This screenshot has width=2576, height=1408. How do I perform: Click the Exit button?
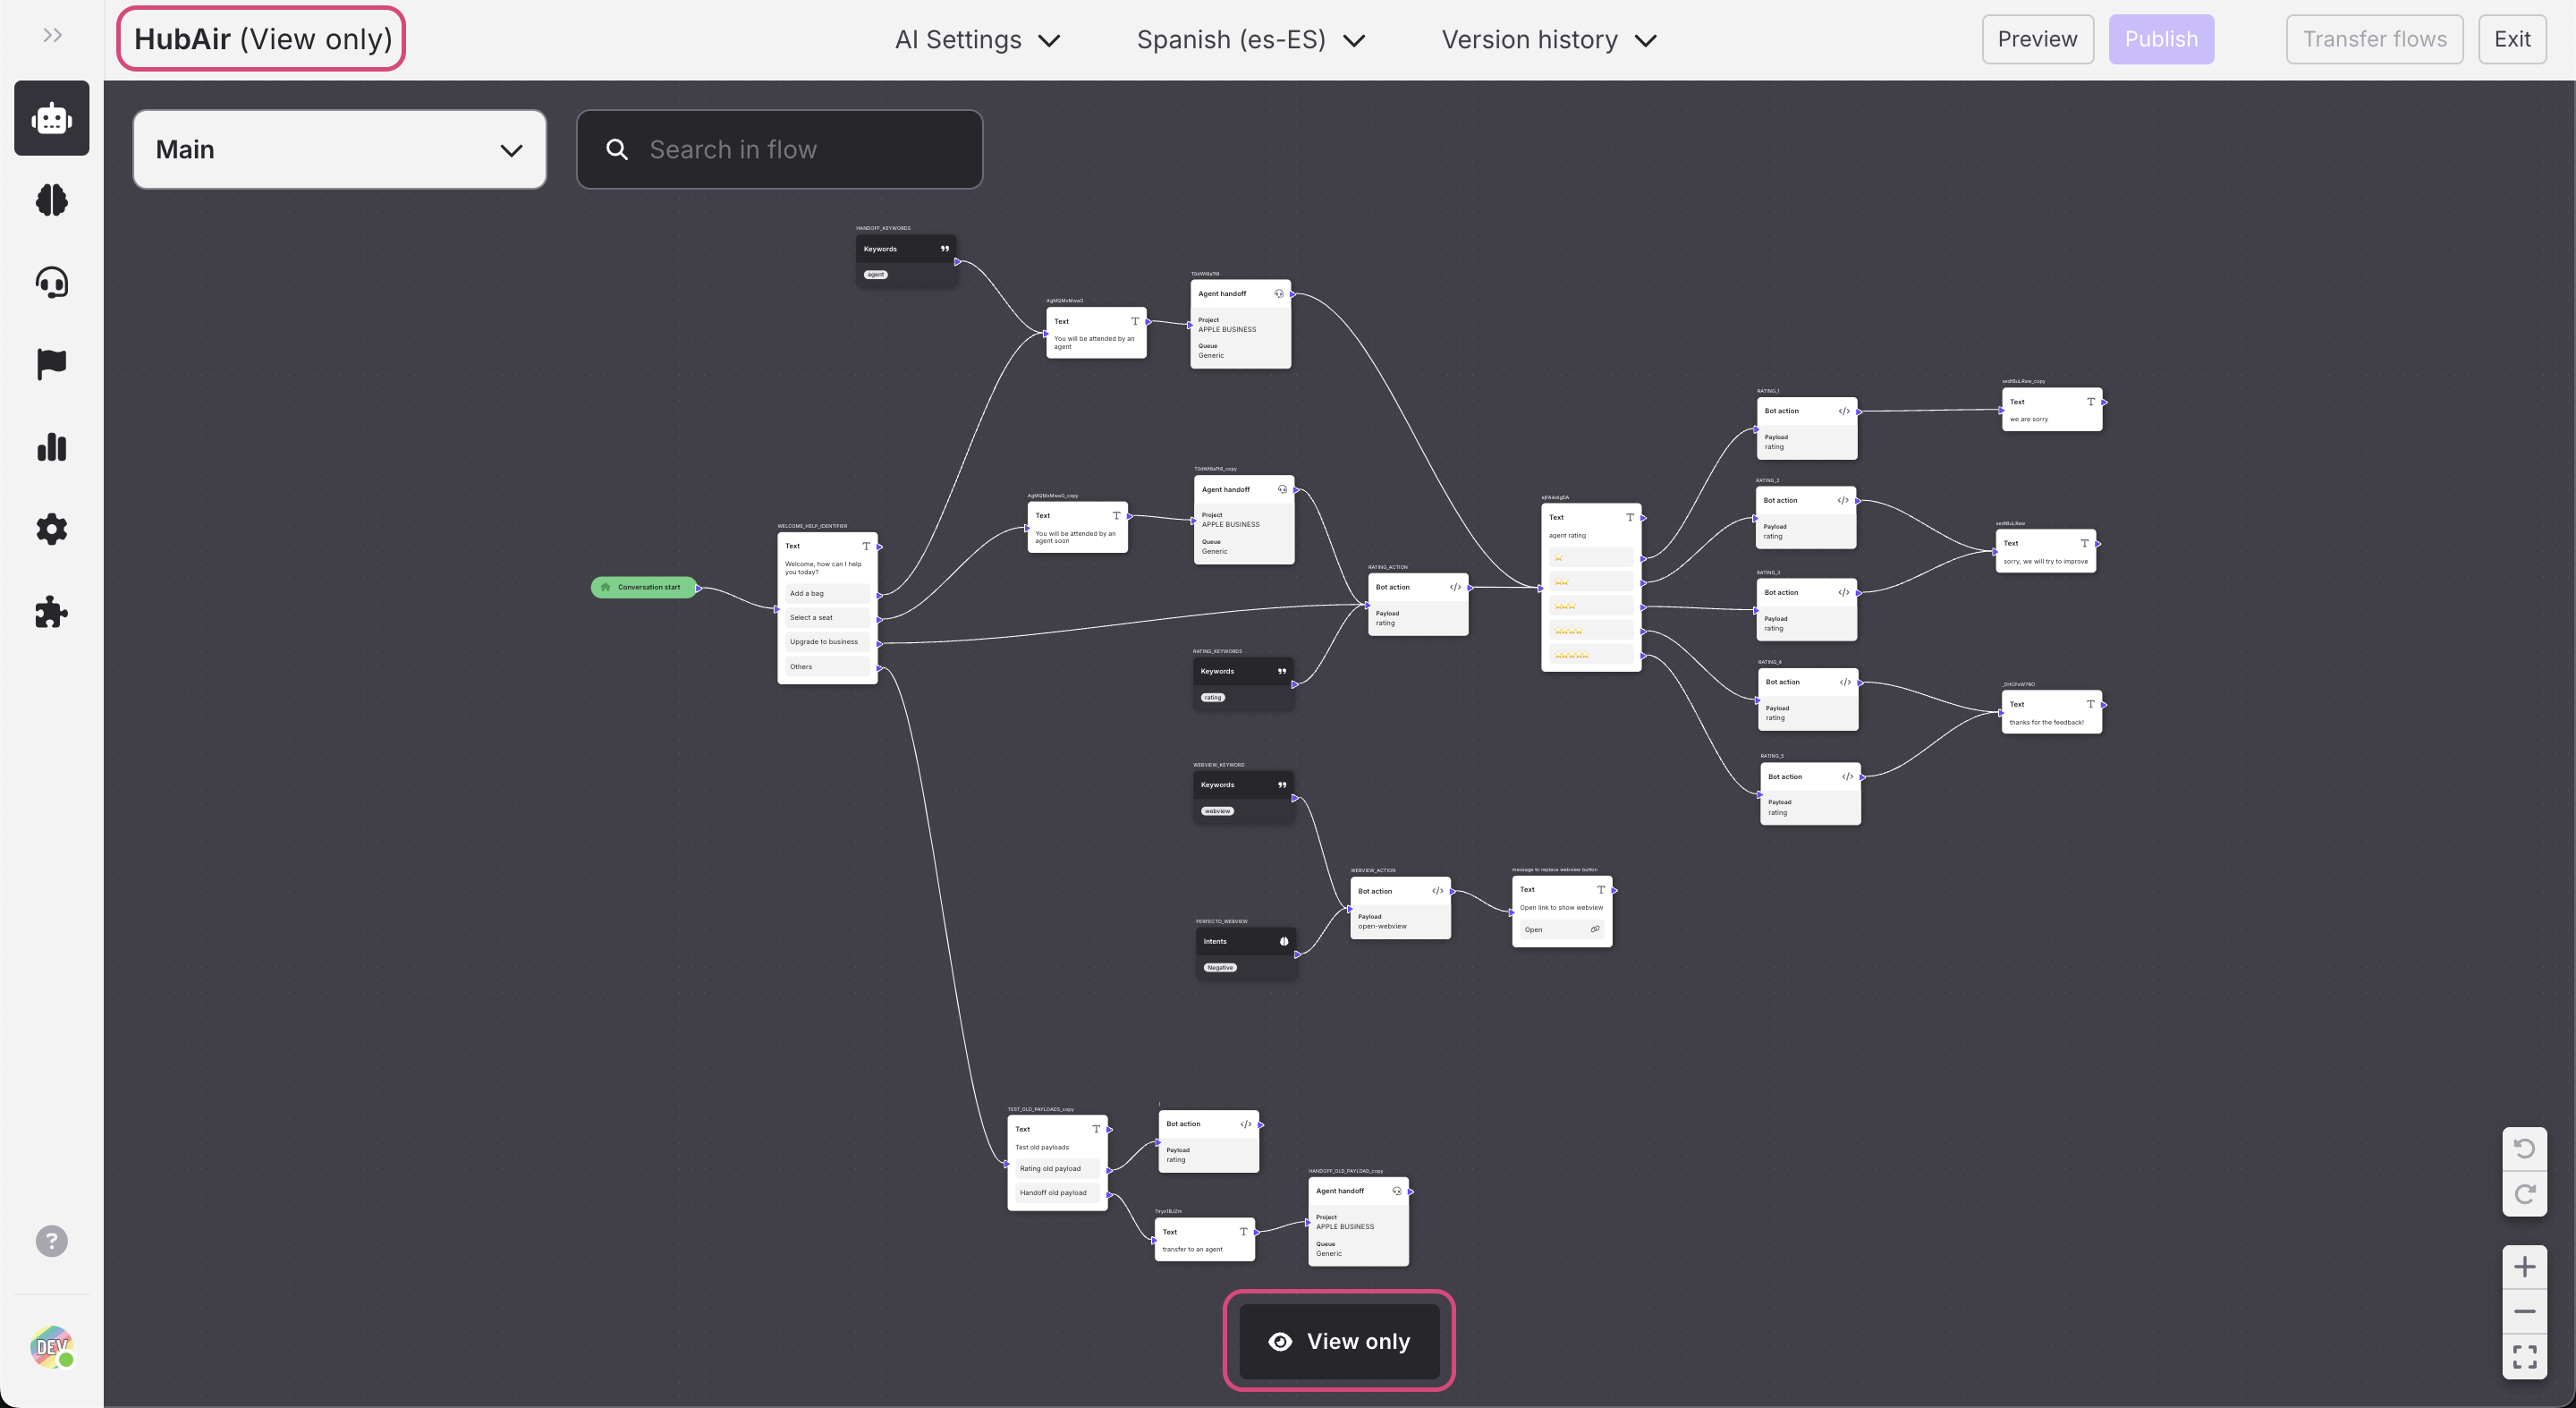click(2511, 39)
